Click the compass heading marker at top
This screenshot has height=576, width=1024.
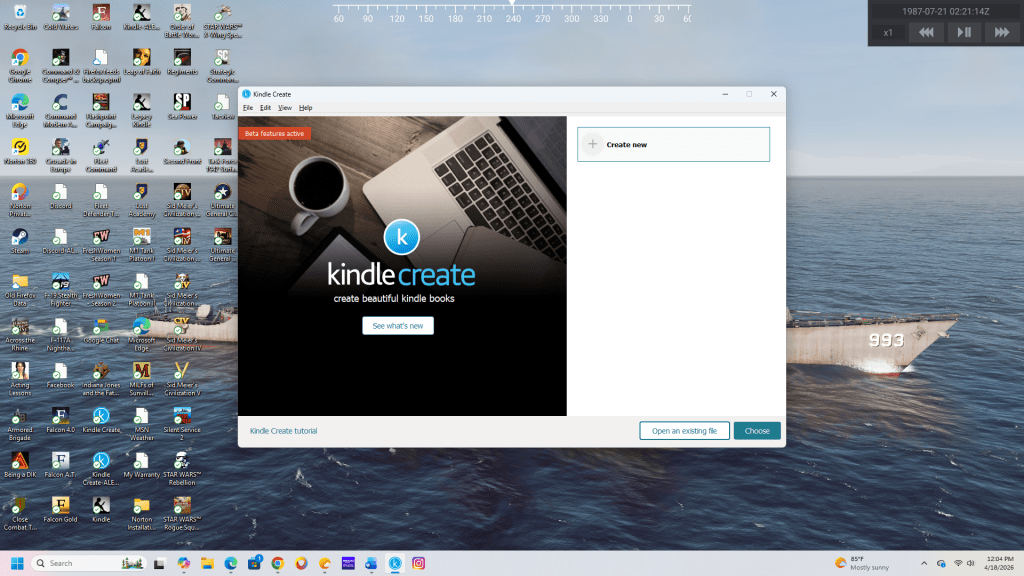[x=513, y=4]
